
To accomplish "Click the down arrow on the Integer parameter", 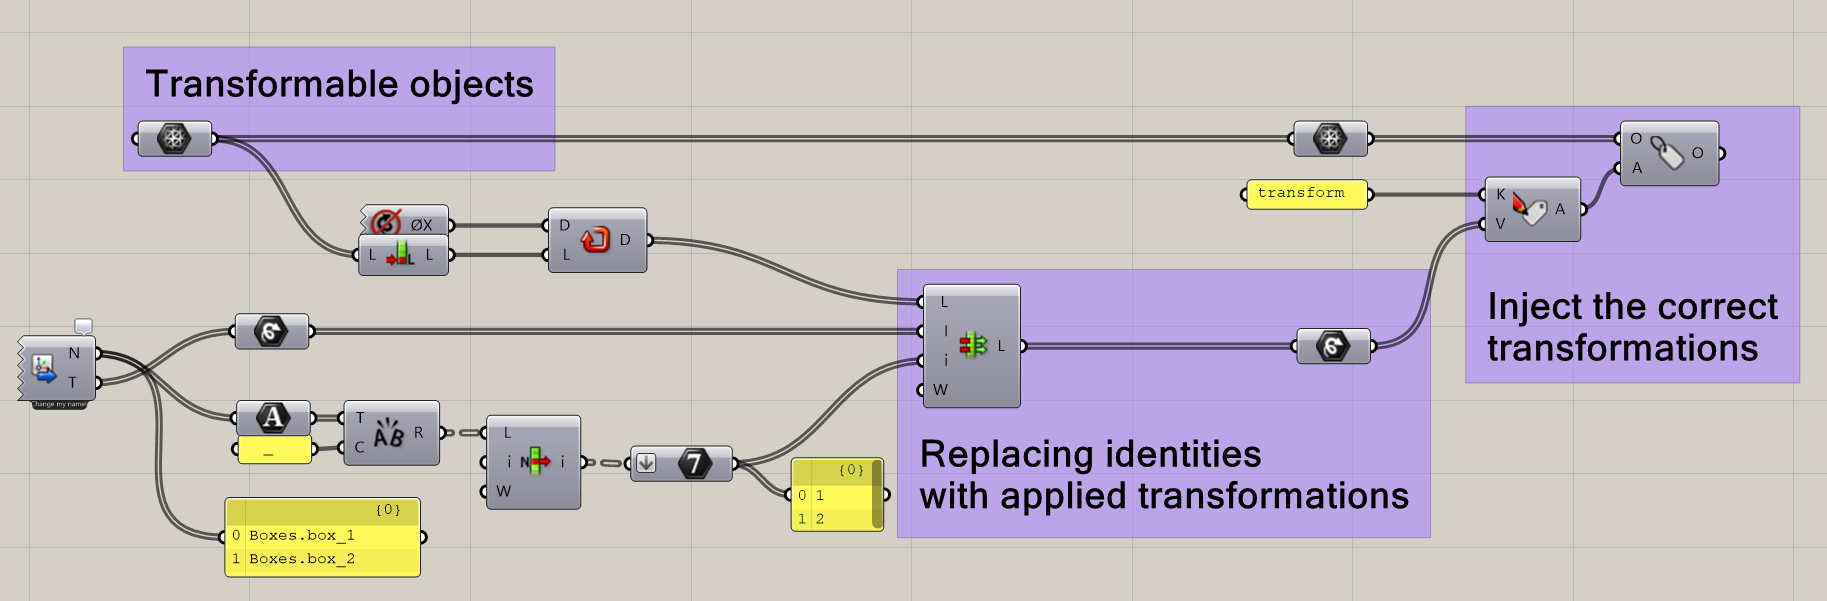I will coord(647,463).
